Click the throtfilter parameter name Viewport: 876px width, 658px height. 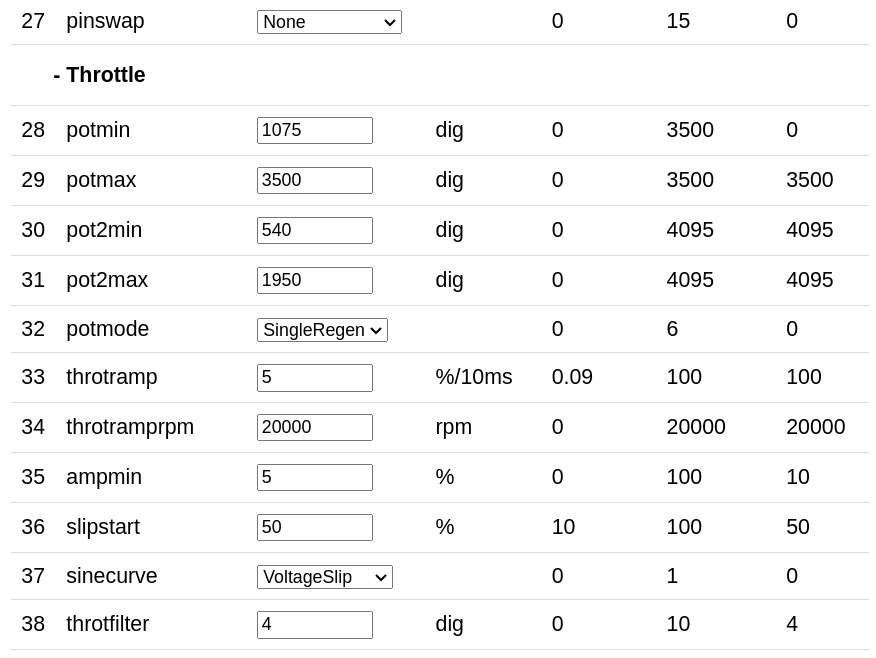pos(107,624)
